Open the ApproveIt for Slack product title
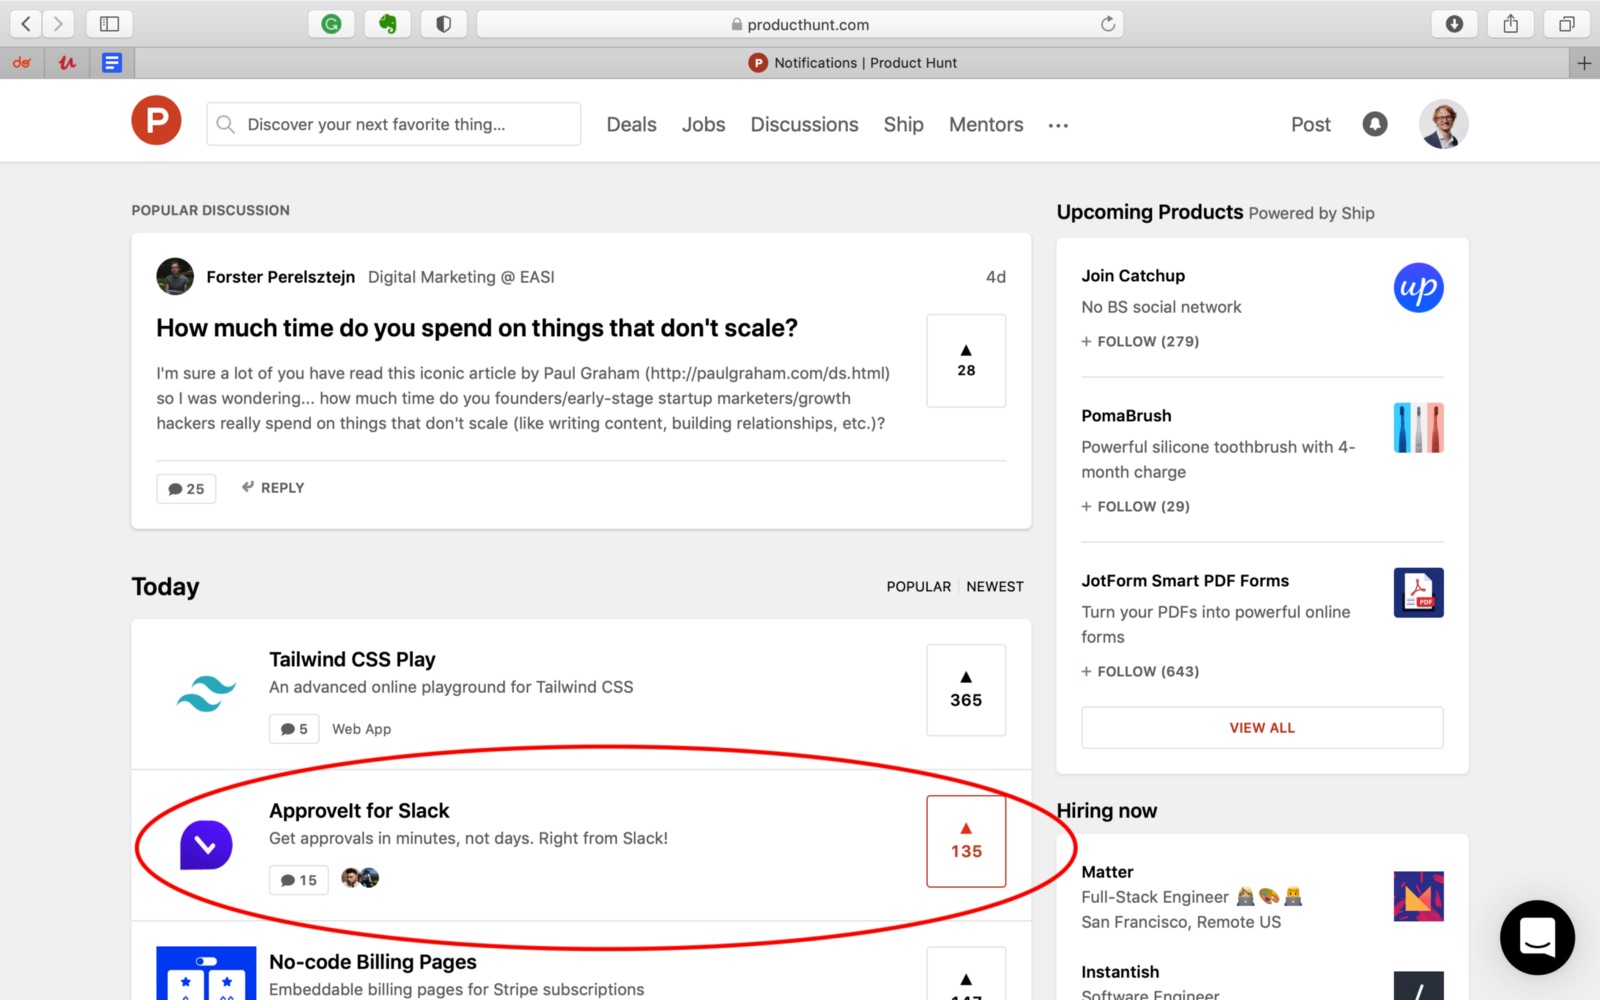 359,810
